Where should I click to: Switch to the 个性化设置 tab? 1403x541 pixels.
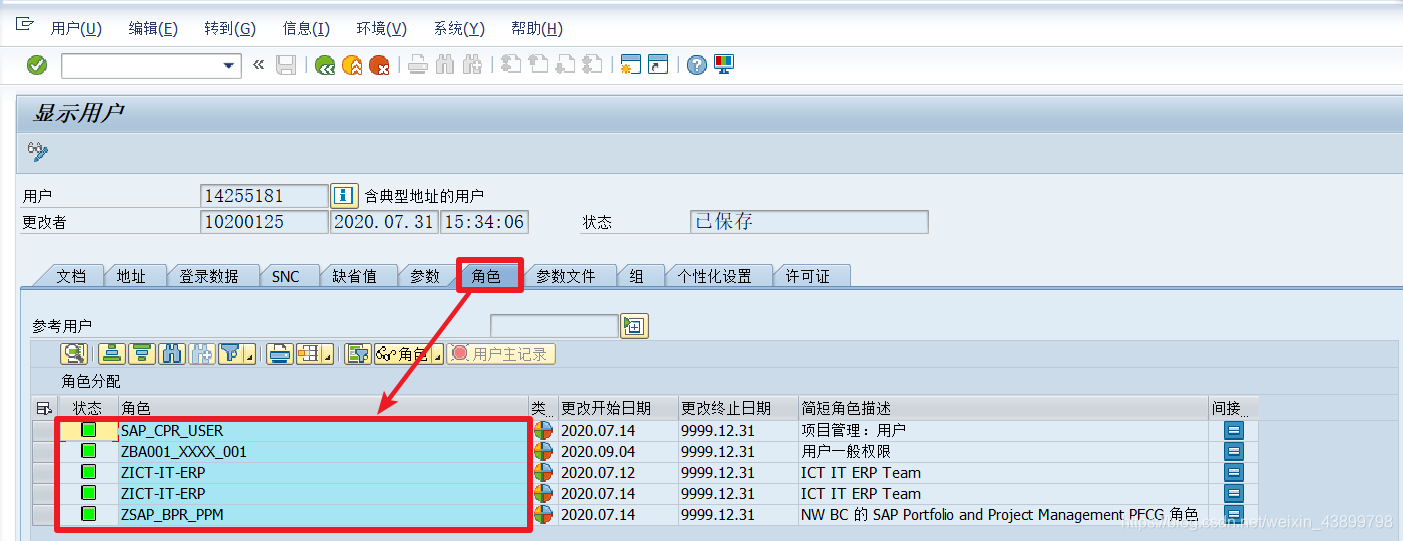coord(715,276)
